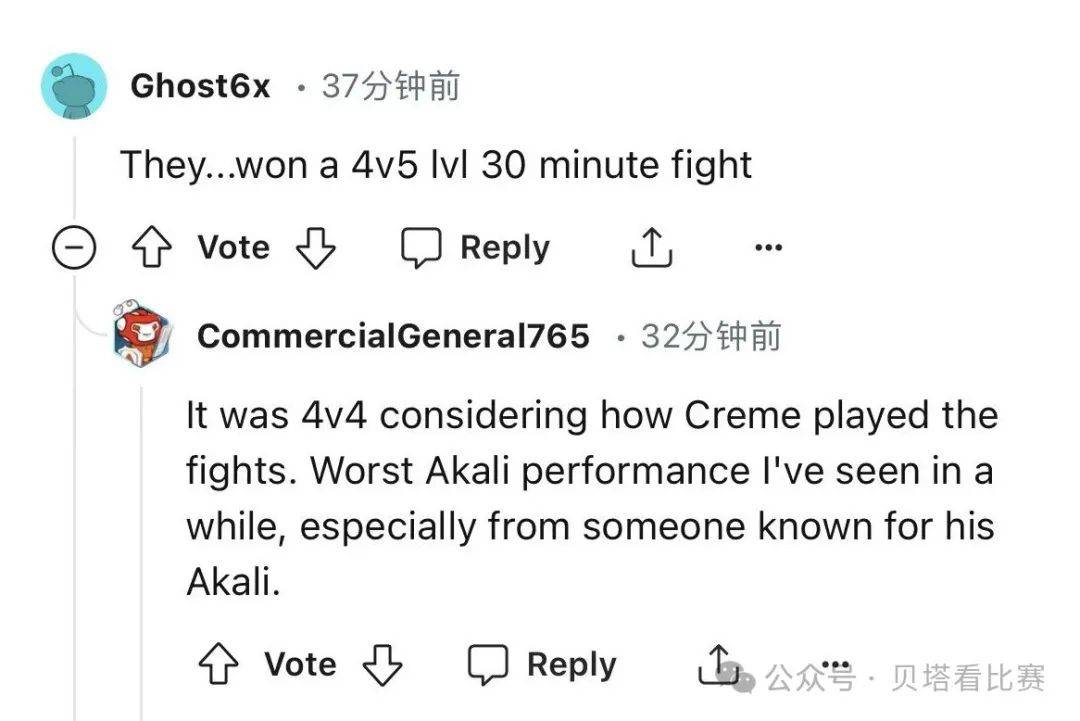Click the "4v5 lvl 30 minute fight" comment text
The image size is (1080, 721).
click(550, 165)
